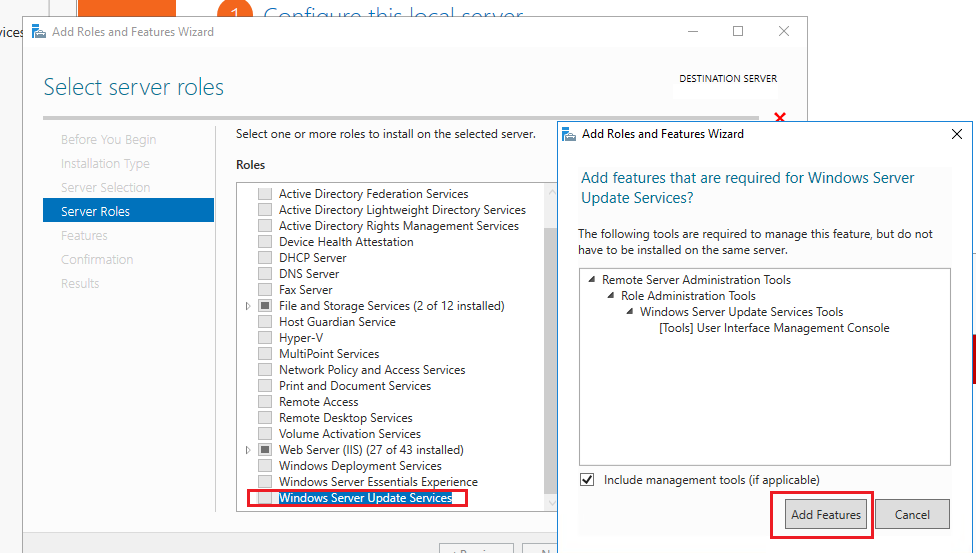
Task: Check Device Health Attestation role
Action: [265, 242]
